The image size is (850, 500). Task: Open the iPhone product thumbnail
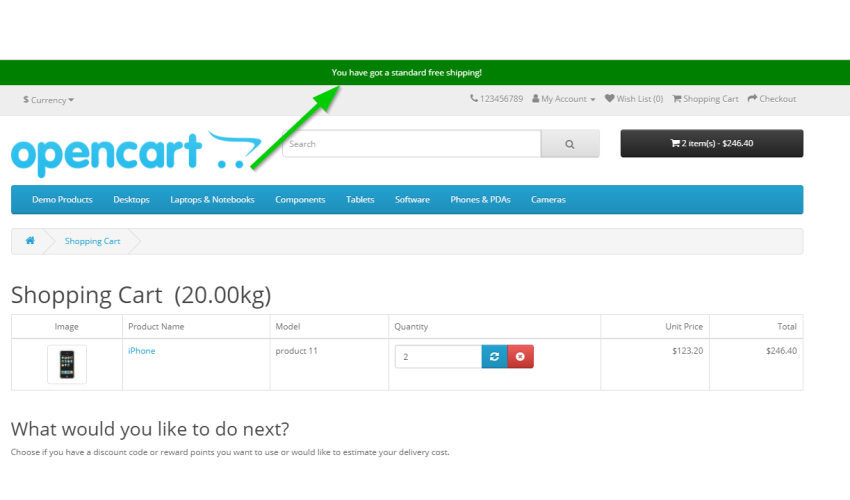[x=67, y=364]
